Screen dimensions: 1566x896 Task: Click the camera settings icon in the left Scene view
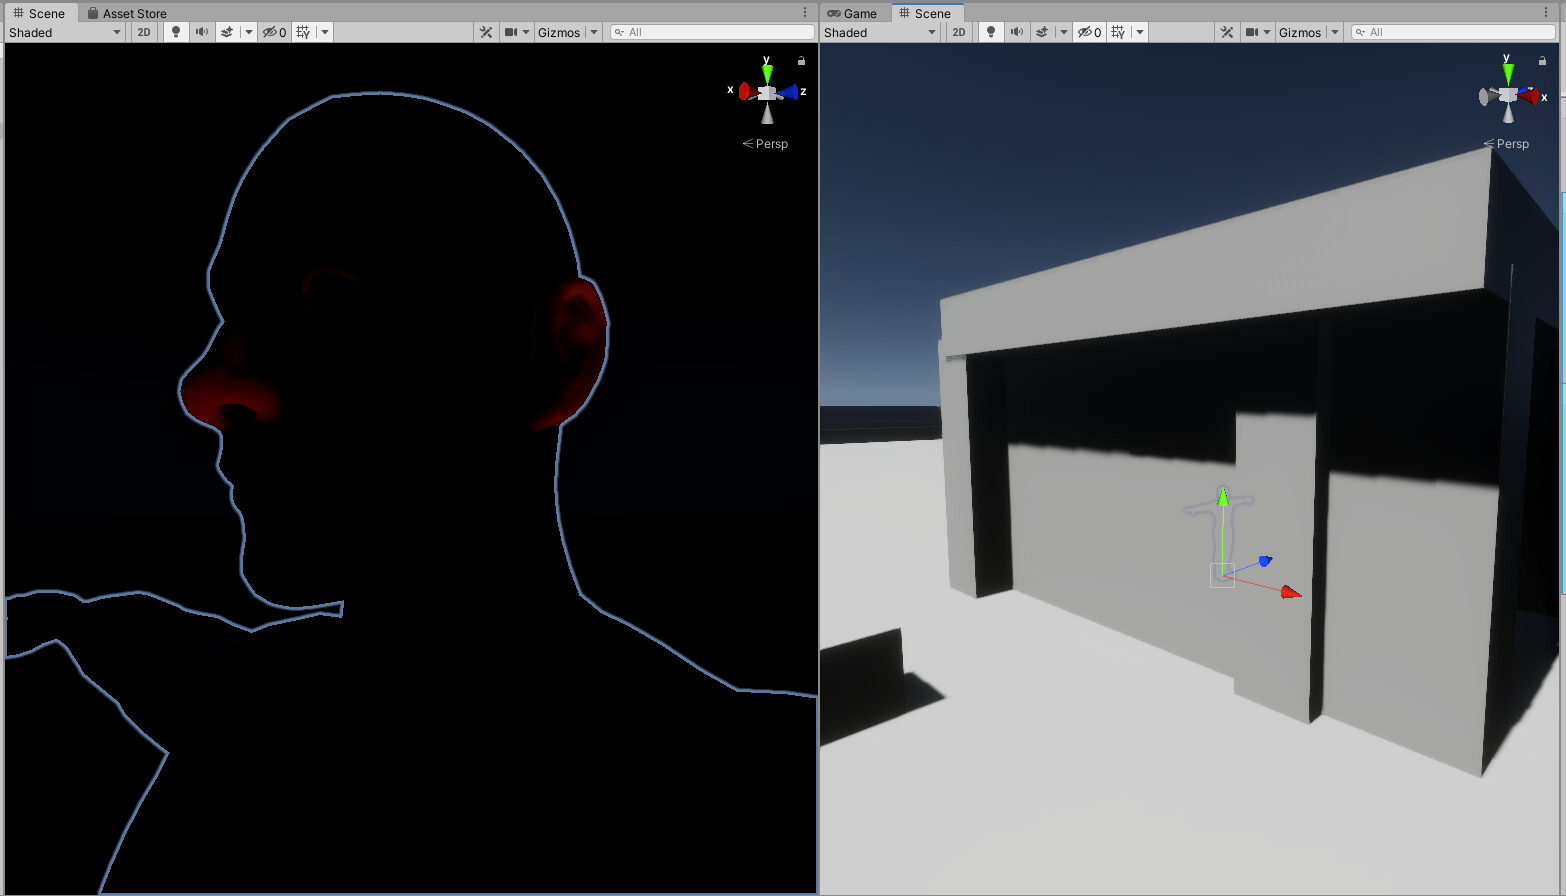[x=510, y=31]
